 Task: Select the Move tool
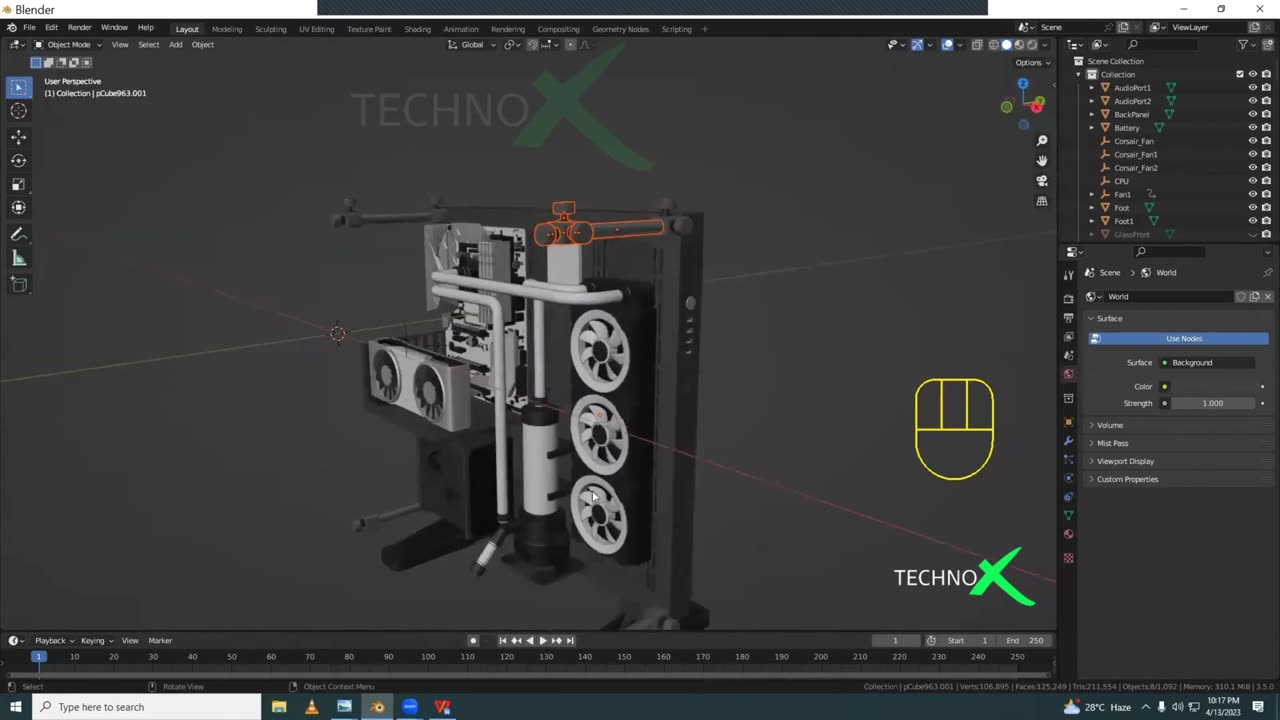[x=18, y=137]
